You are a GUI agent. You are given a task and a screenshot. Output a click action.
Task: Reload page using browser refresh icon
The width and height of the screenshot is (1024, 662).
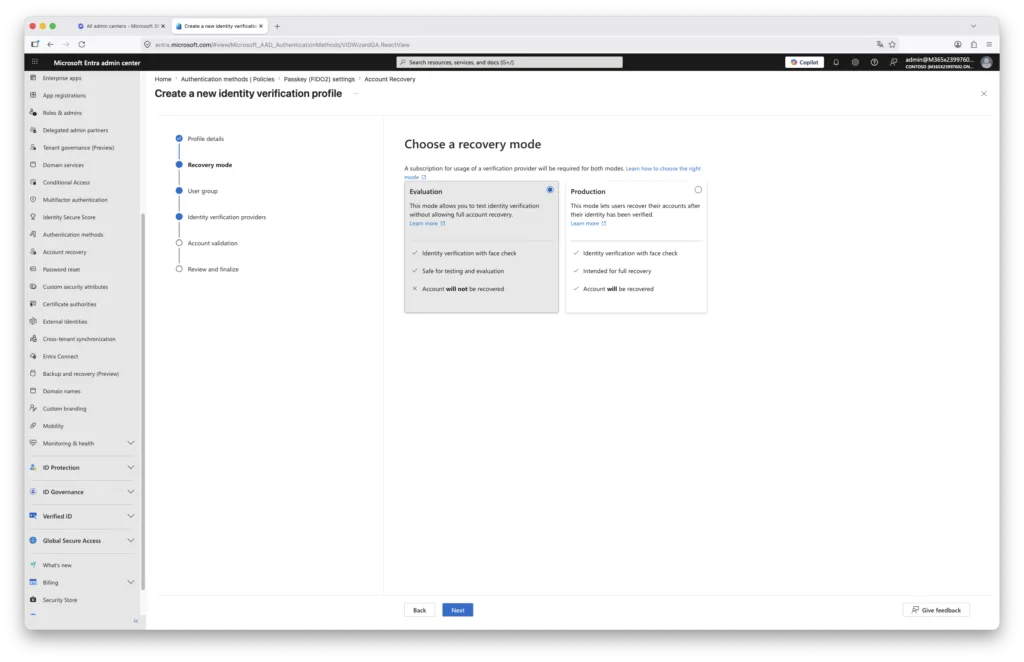(x=82, y=44)
